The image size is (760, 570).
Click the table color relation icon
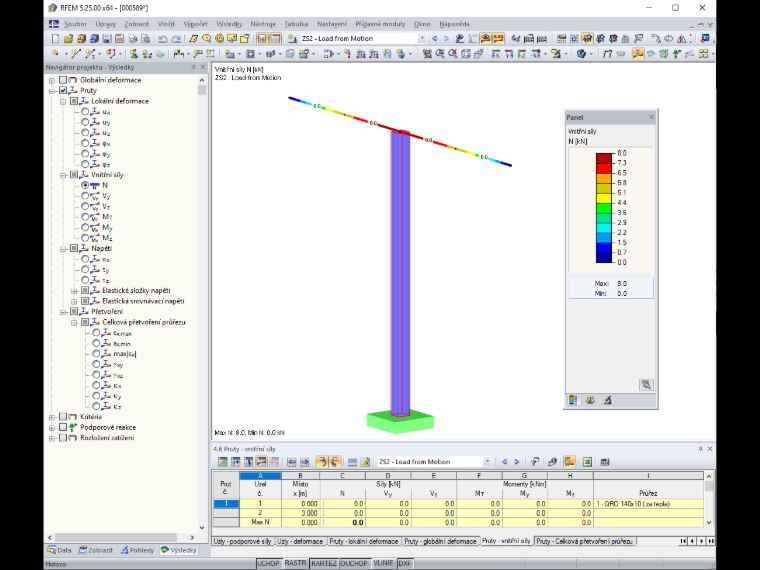tap(570, 462)
